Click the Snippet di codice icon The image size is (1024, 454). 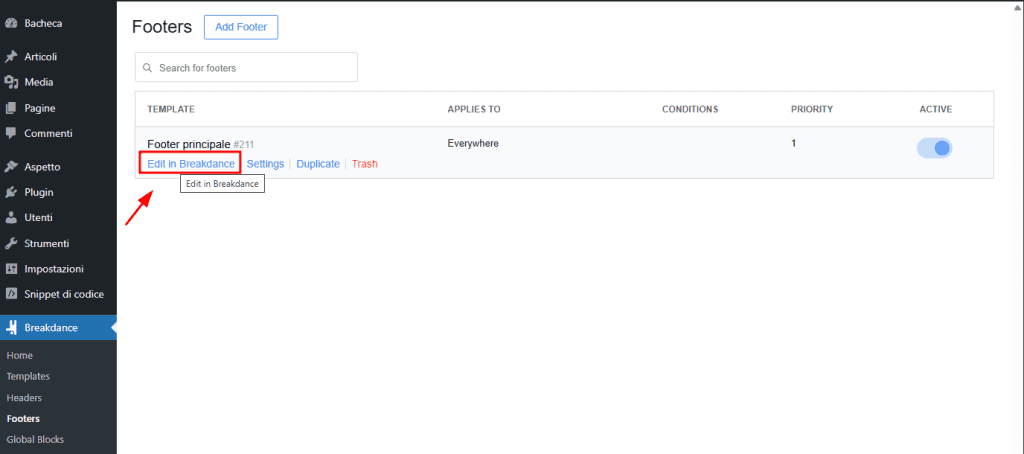10,294
